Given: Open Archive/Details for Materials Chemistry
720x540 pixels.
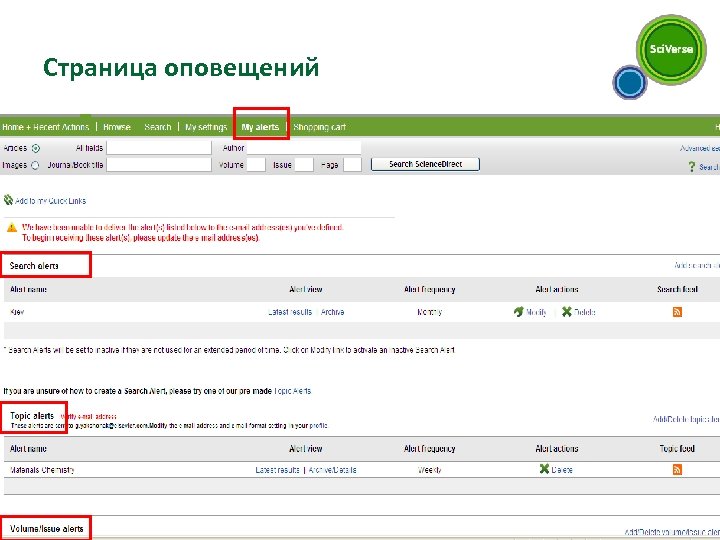Looking at the screenshot, I should coord(332,470).
